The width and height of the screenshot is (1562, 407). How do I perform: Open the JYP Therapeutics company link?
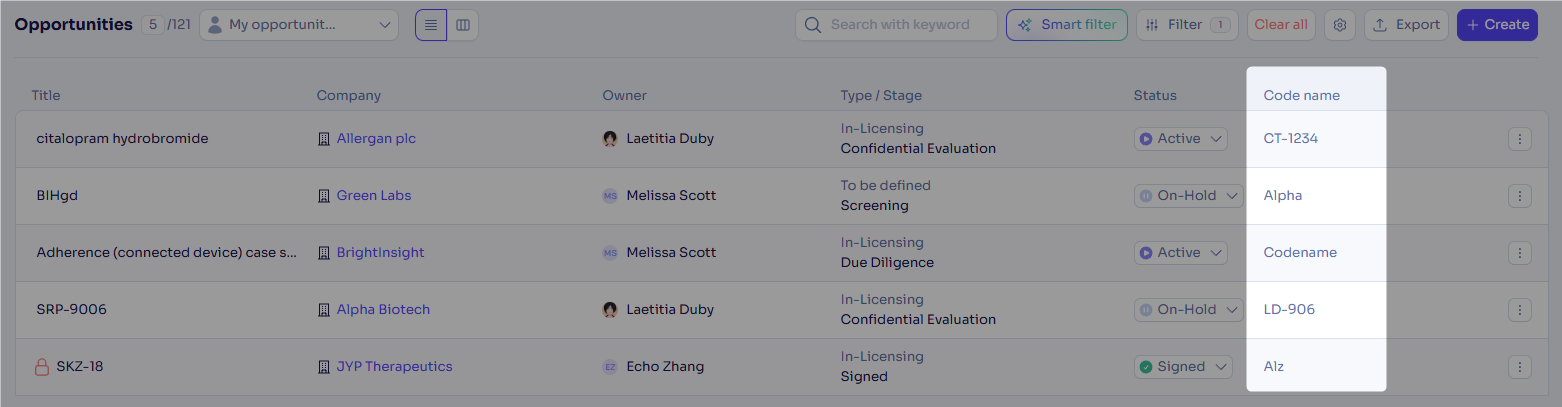click(394, 367)
